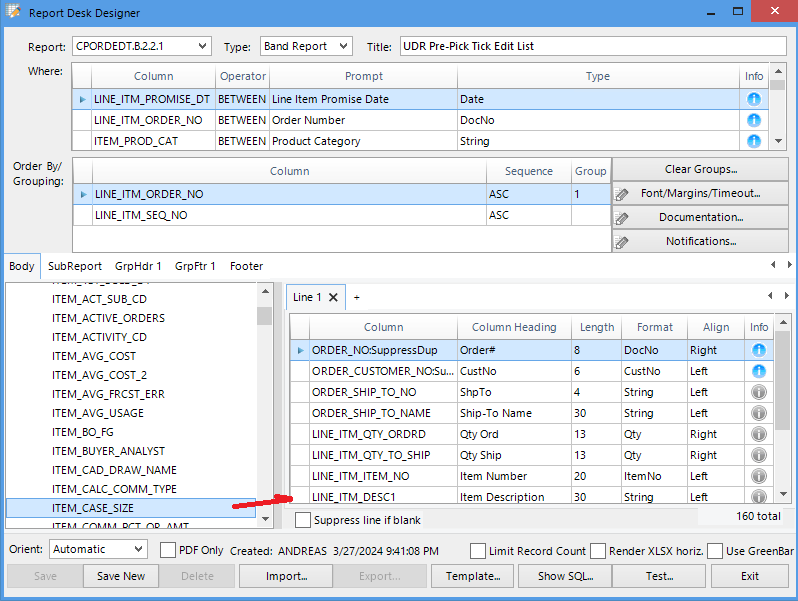Screen dimensions: 798x601
Task: Click pencil icon on Font/Margins/Timeout button
Action: pyautogui.click(x=621, y=194)
